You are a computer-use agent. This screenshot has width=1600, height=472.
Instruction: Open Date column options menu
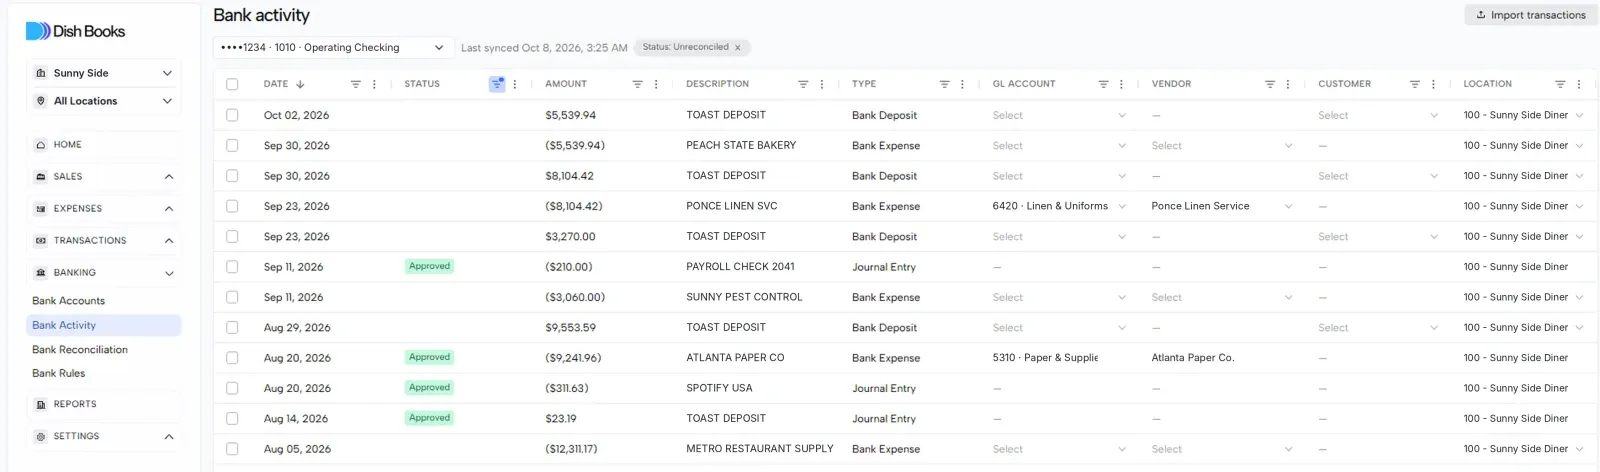[x=374, y=84]
